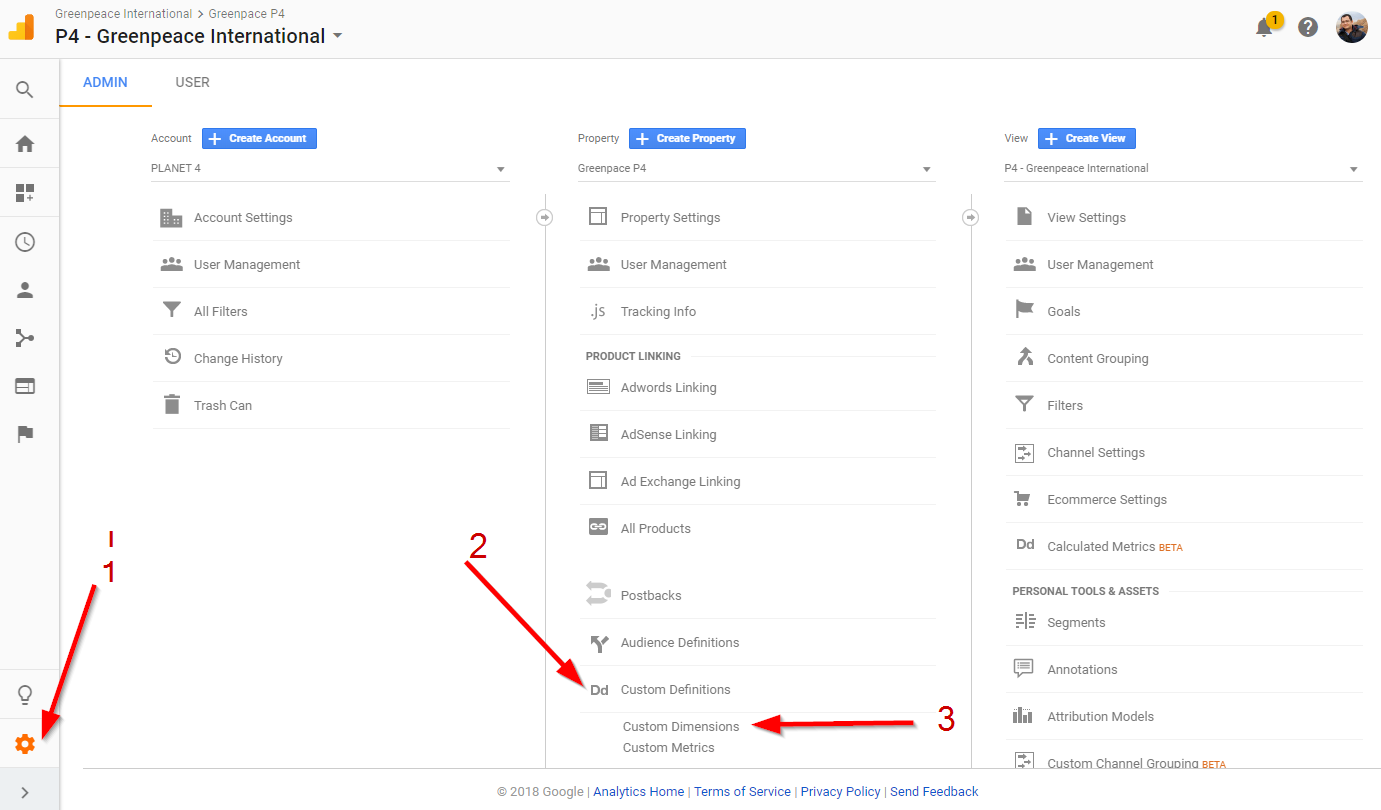This screenshot has width=1381, height=810.
Task: Open Privacy Policy footer link
Action: (x=840, y=791)
